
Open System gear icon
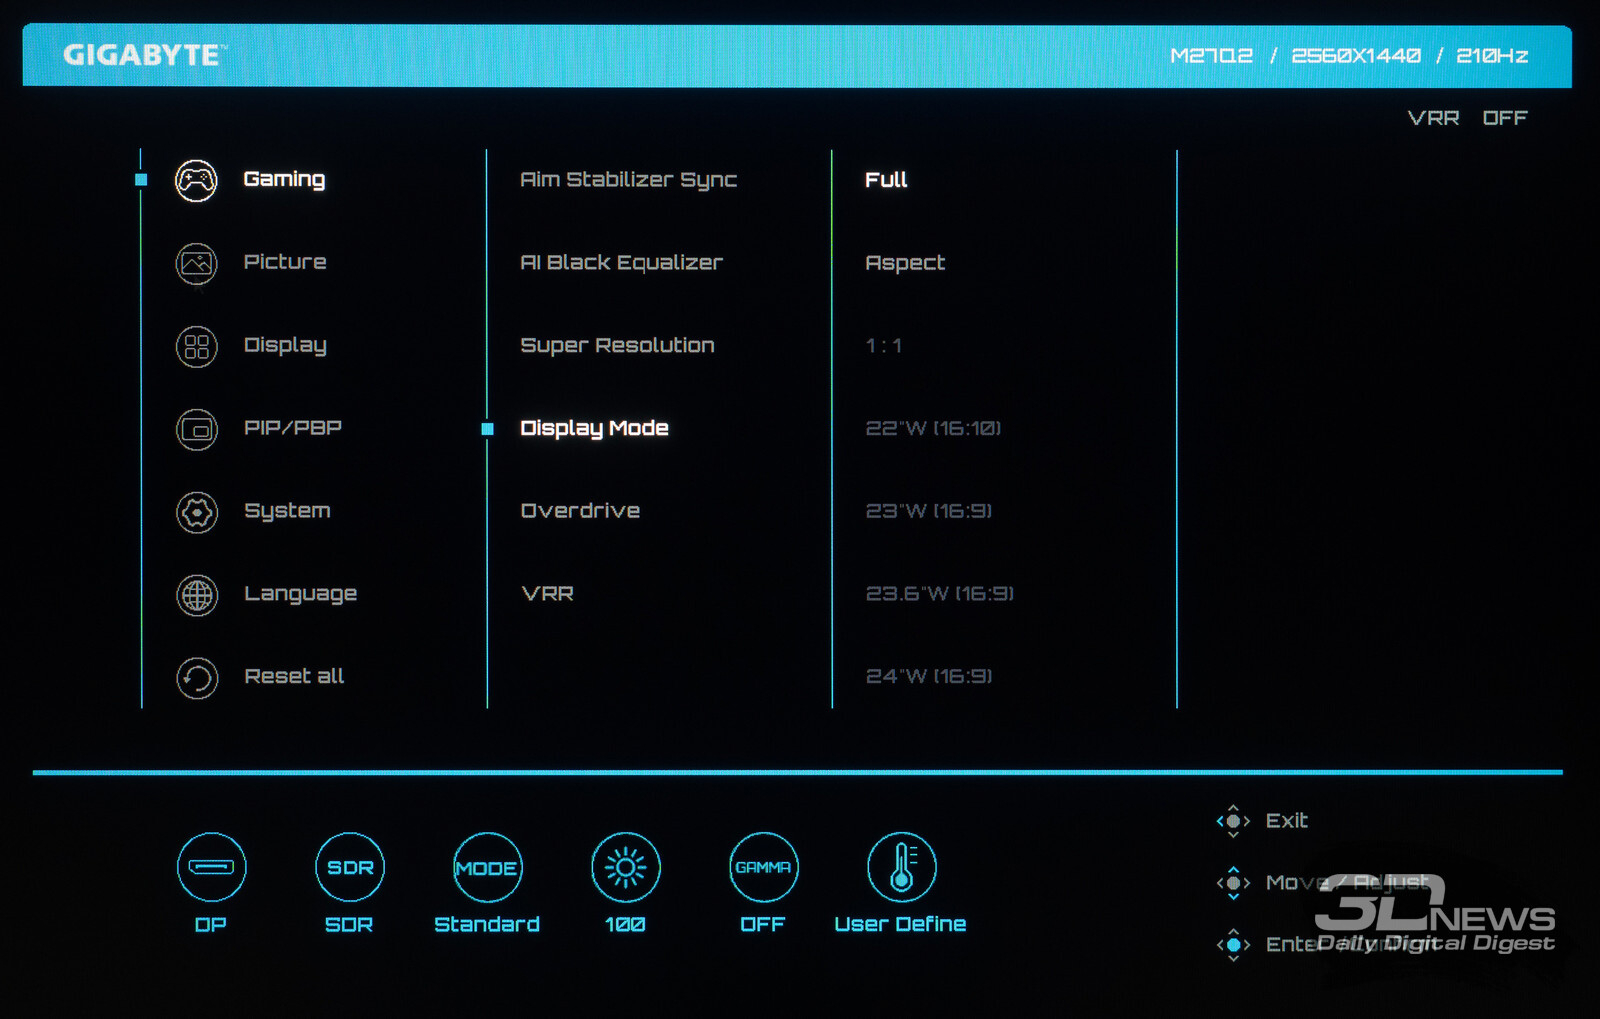[x=196, y=513]
